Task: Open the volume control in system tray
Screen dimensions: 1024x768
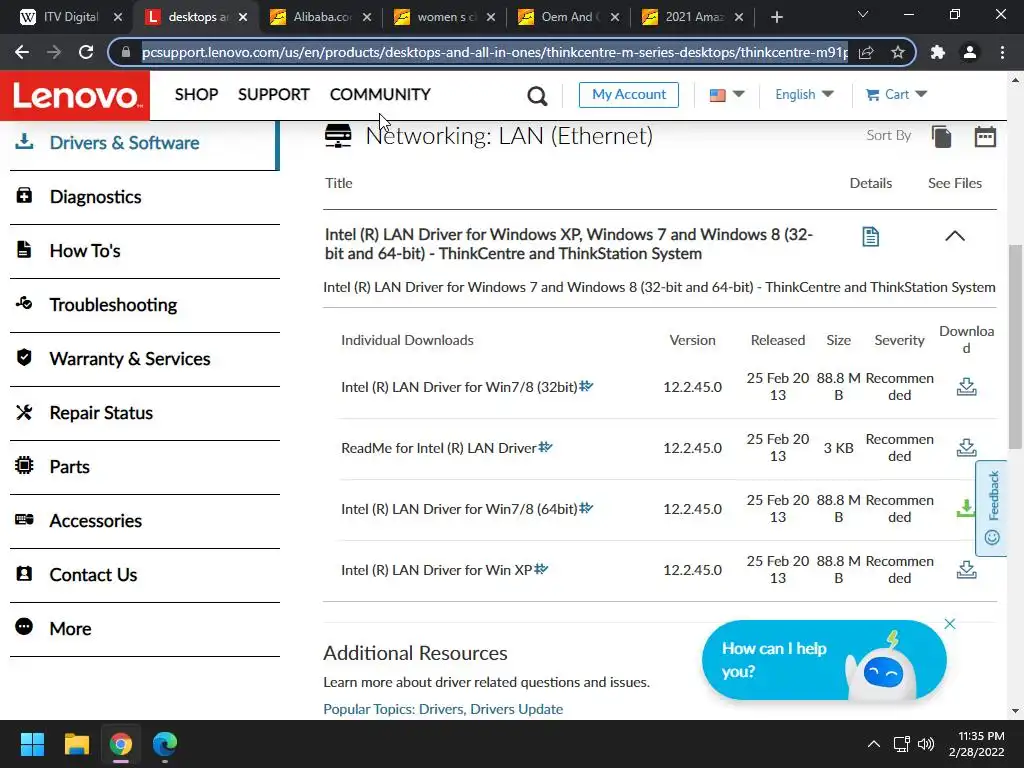Action: point(926,744)
